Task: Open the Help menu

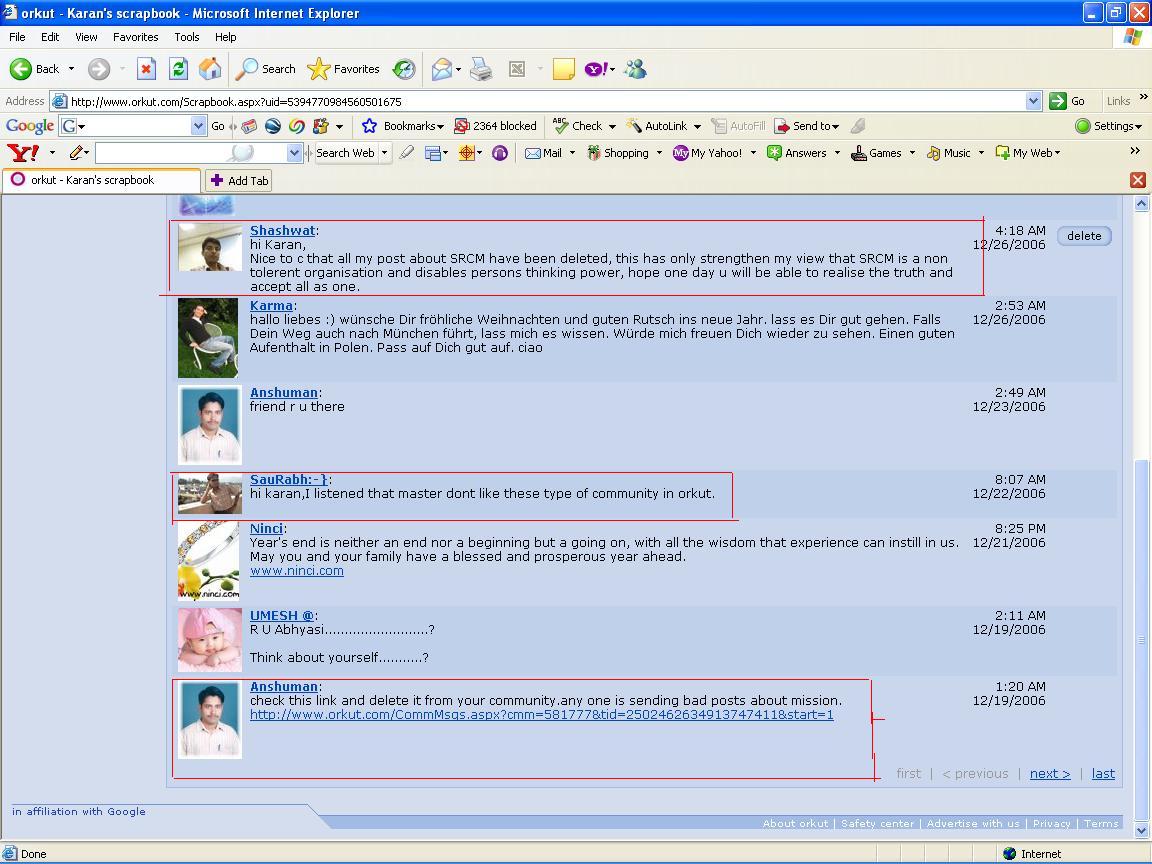Action: point(226,37)
